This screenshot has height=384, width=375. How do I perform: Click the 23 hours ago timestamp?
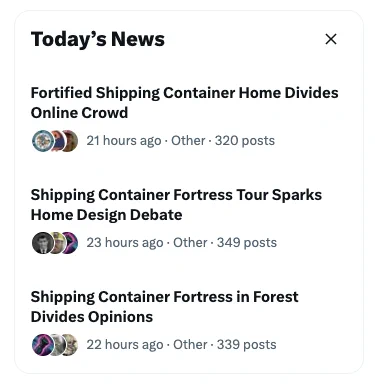click(125, 243)
